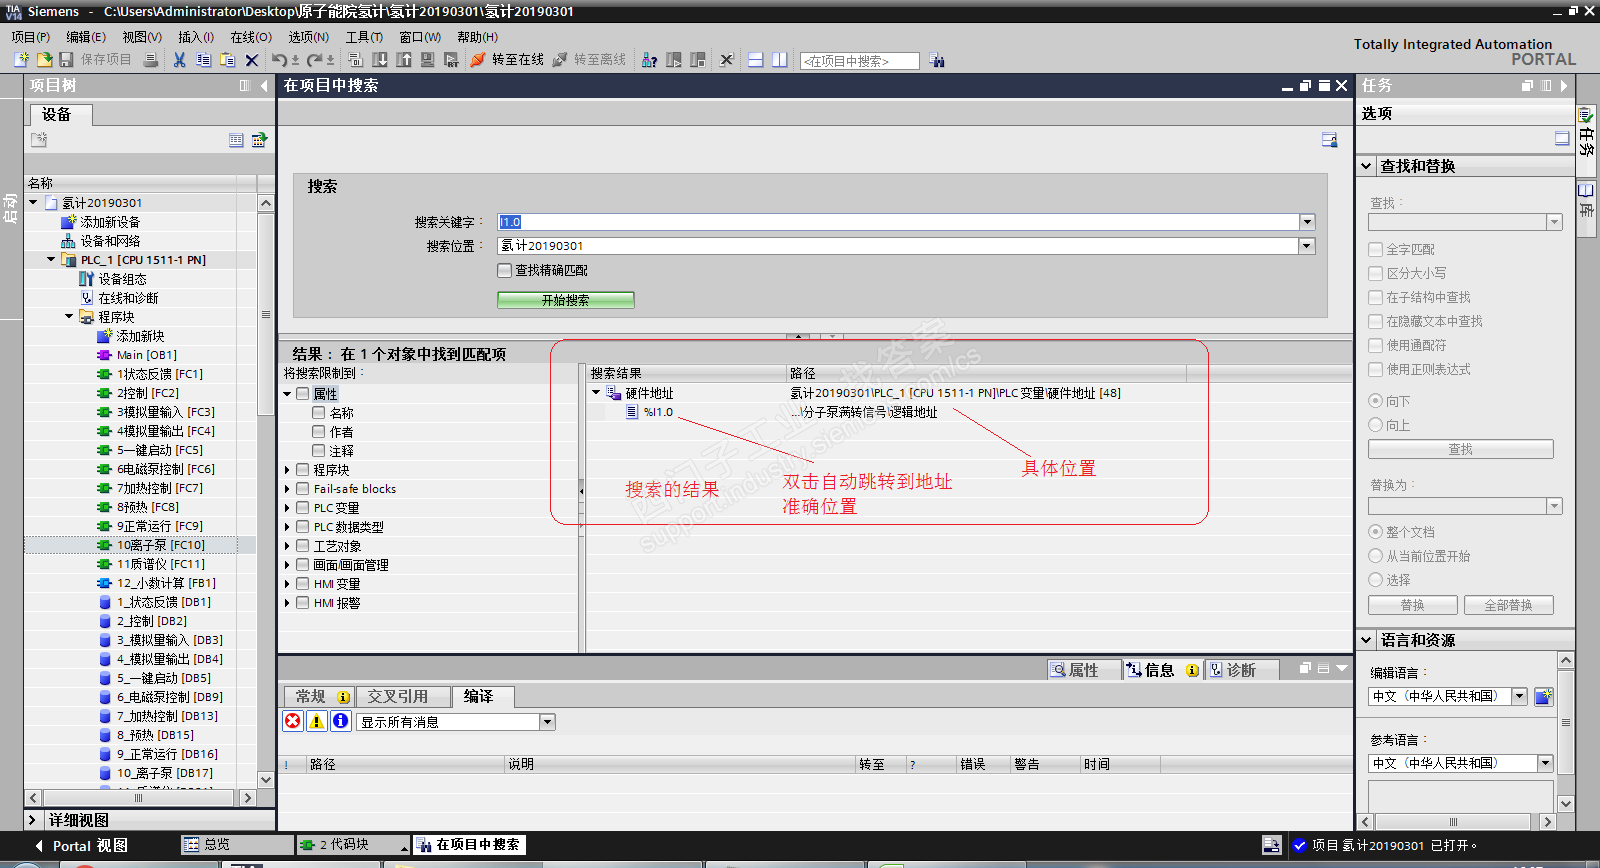The height and width of the screenshot is (868, 1600).
Task: Click the tasks panel horizontal scrollbar
Action: 1452,822
